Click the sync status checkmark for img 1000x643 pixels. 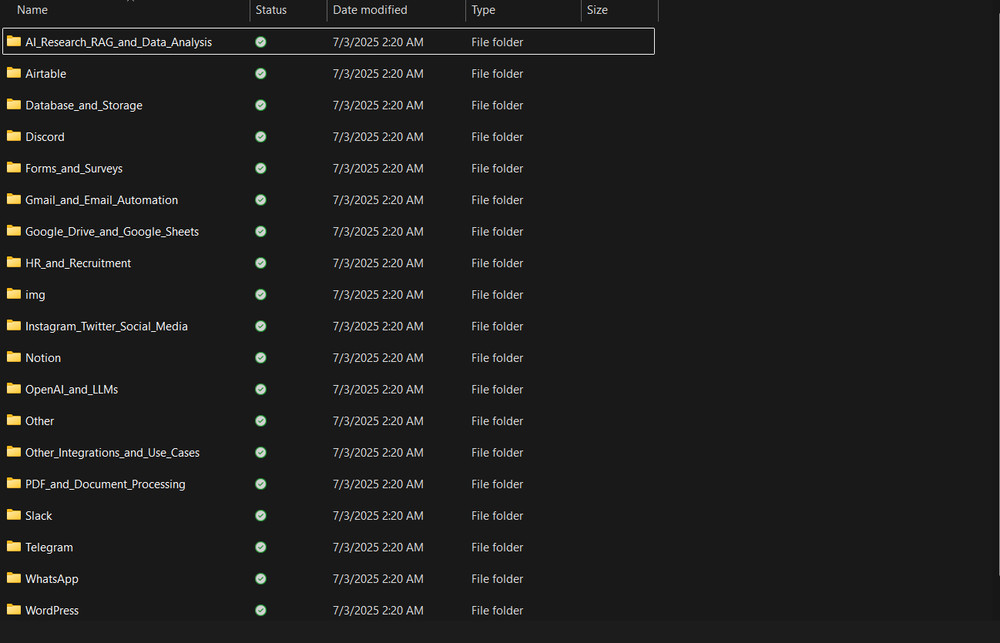pyautogui.click(x=261, y=294)
